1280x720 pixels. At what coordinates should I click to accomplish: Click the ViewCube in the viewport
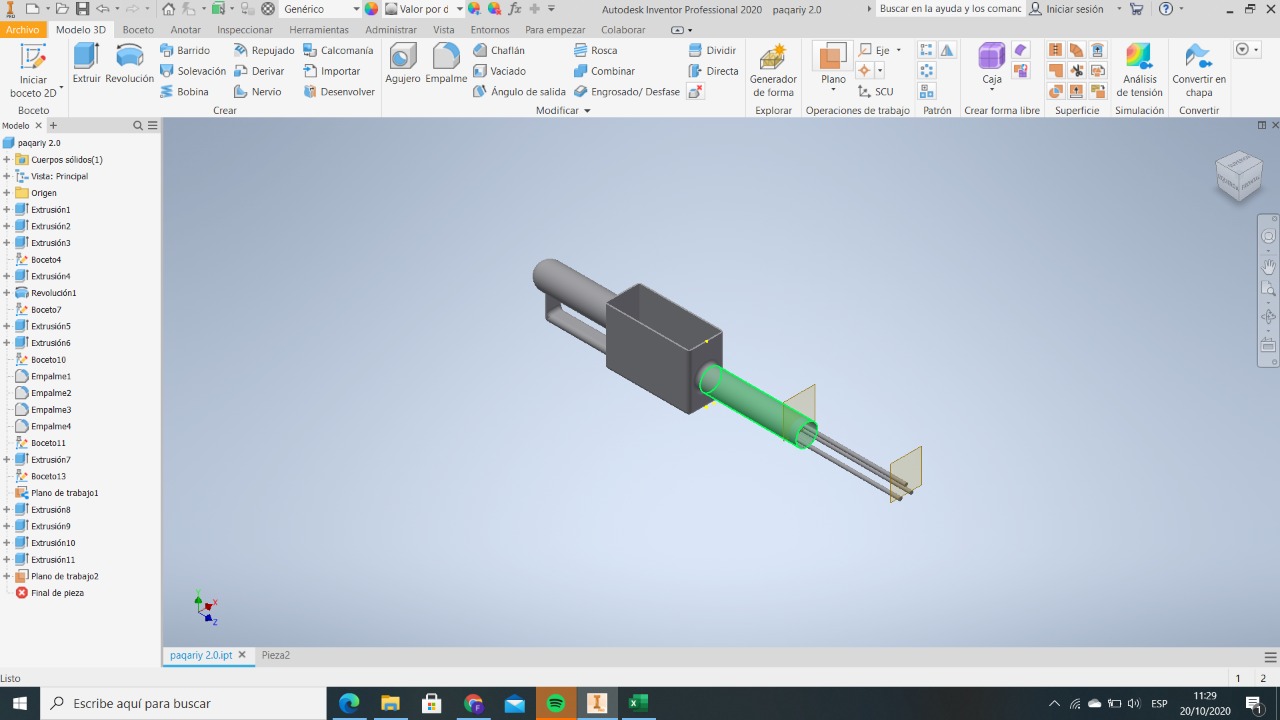(1238, 176)
